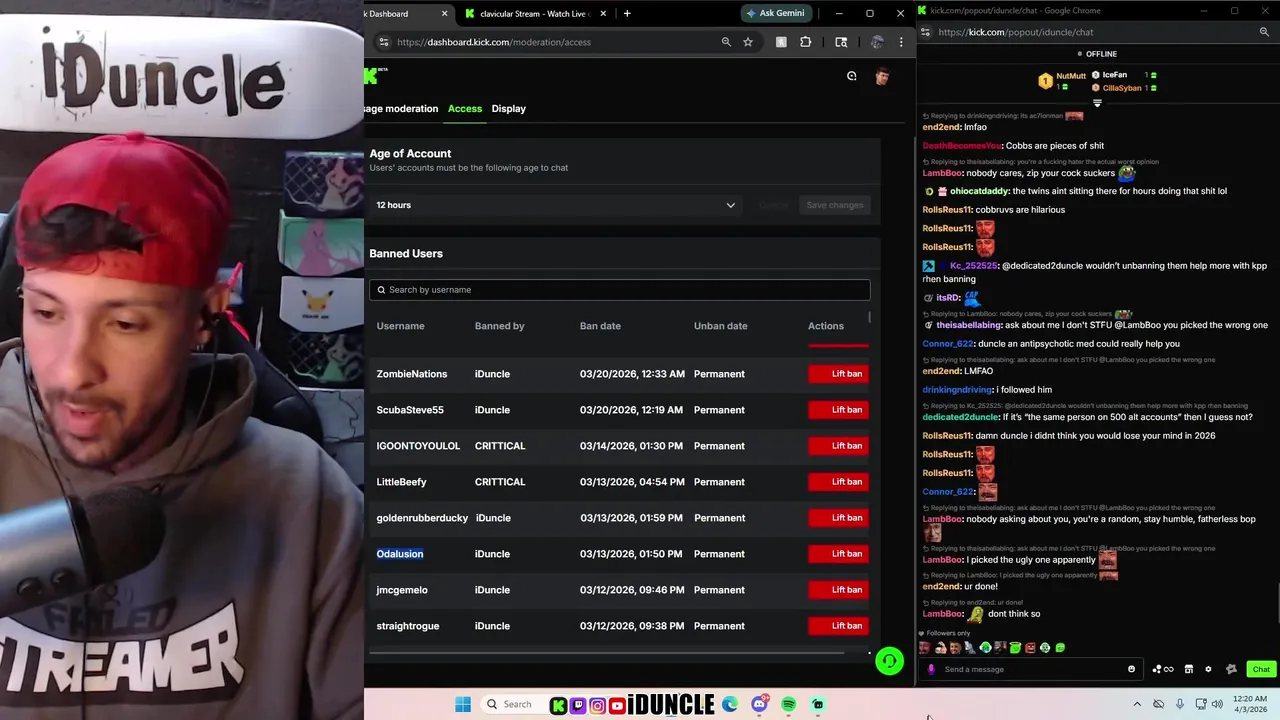Lift ban for jmcgemelo
This screenshot has width=1280, height=720.
pos(838,590)
